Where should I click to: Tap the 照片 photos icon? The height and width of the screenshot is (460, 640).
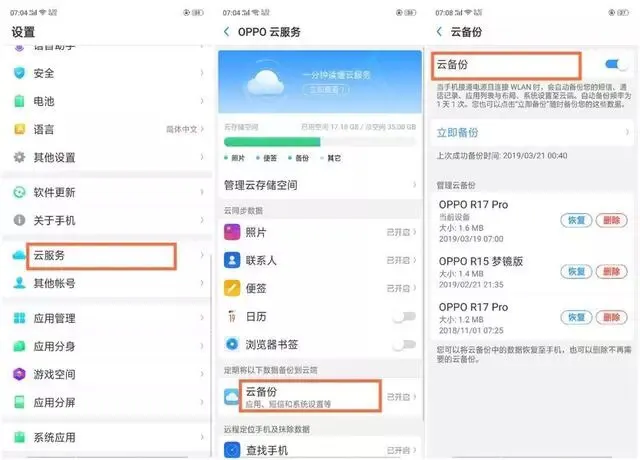(x=232, y=232)
